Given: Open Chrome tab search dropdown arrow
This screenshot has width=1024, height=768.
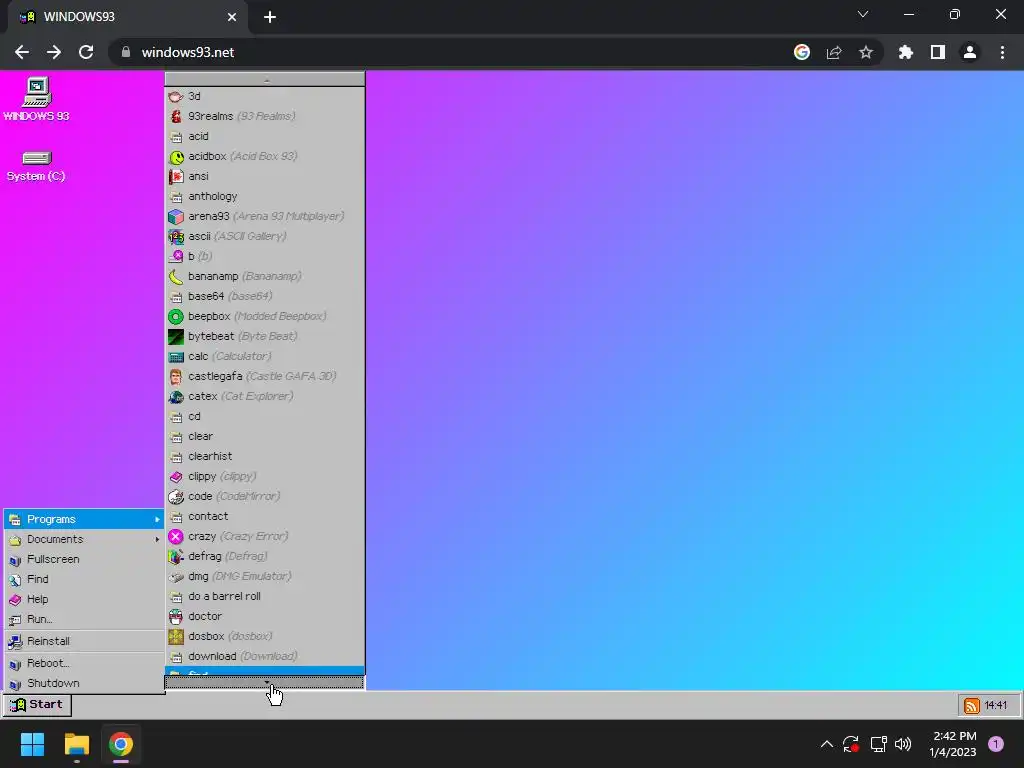Looking at the screenshot, I should (863, 14).
